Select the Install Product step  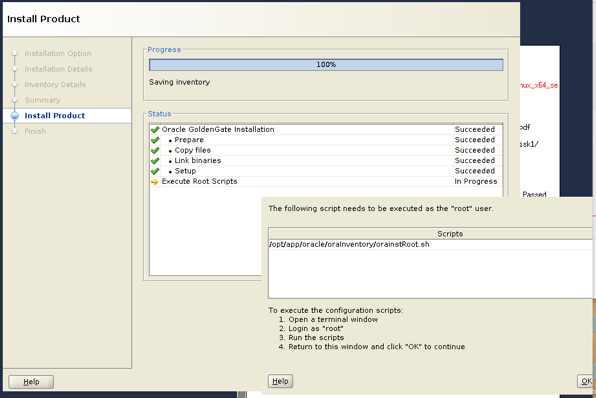(55, 116)
